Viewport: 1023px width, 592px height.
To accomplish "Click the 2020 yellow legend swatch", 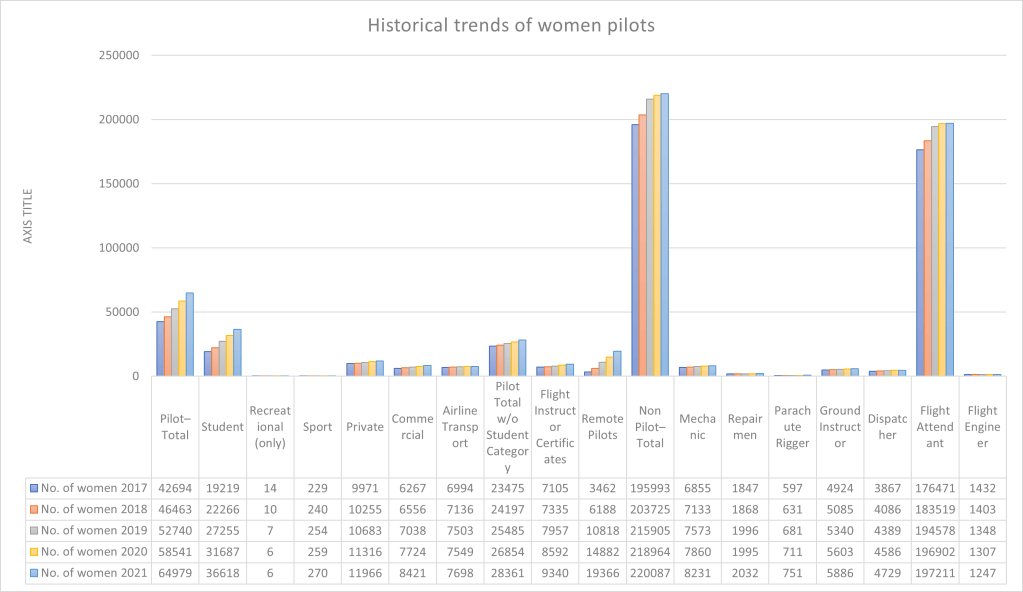I will pos(34,551).
